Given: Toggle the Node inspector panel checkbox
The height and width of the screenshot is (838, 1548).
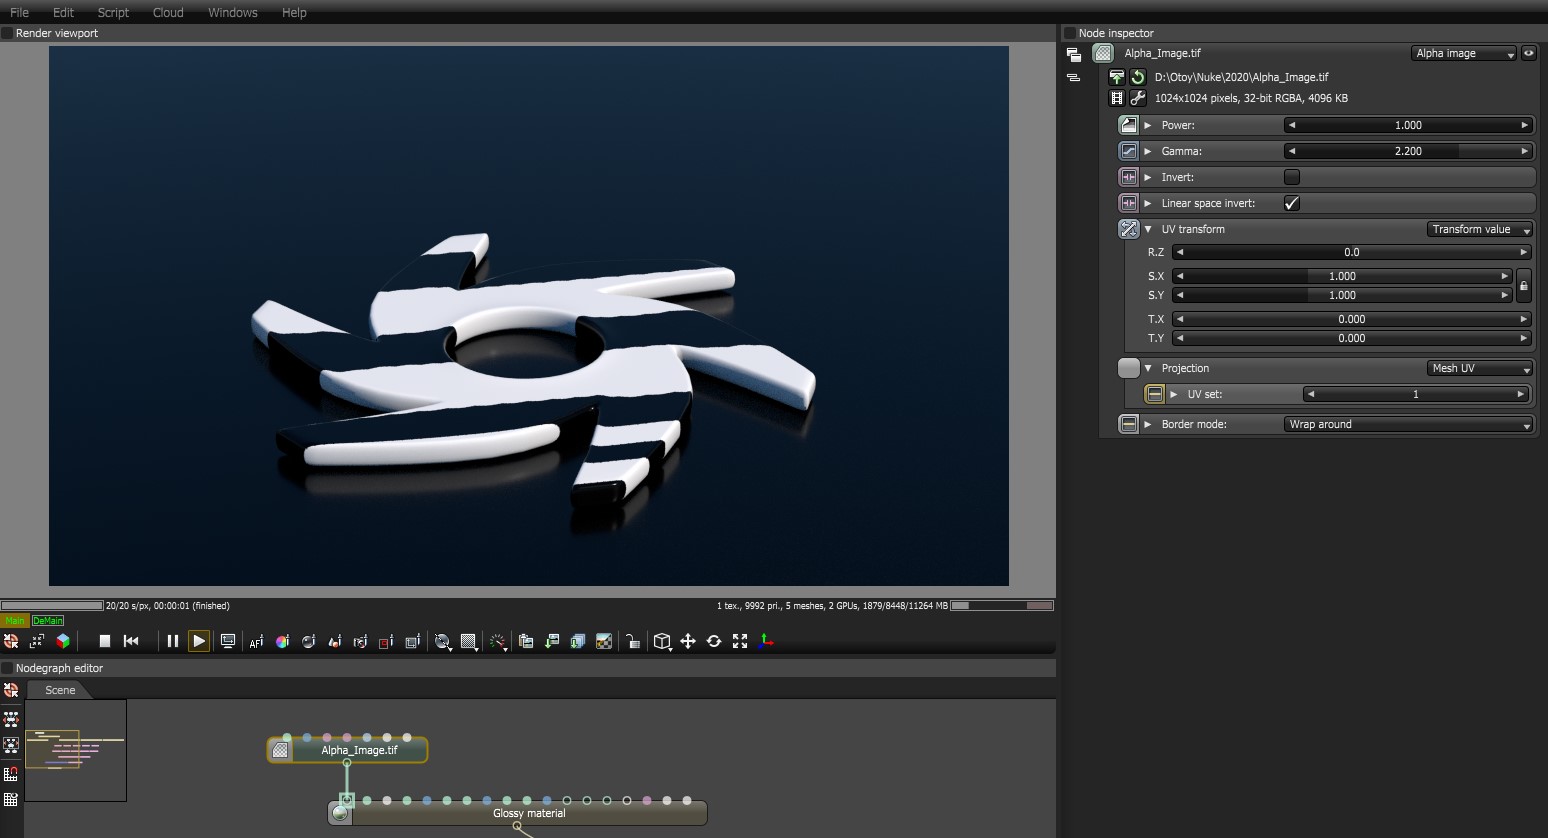Looking at the screenshot, I should point(1070,33).
